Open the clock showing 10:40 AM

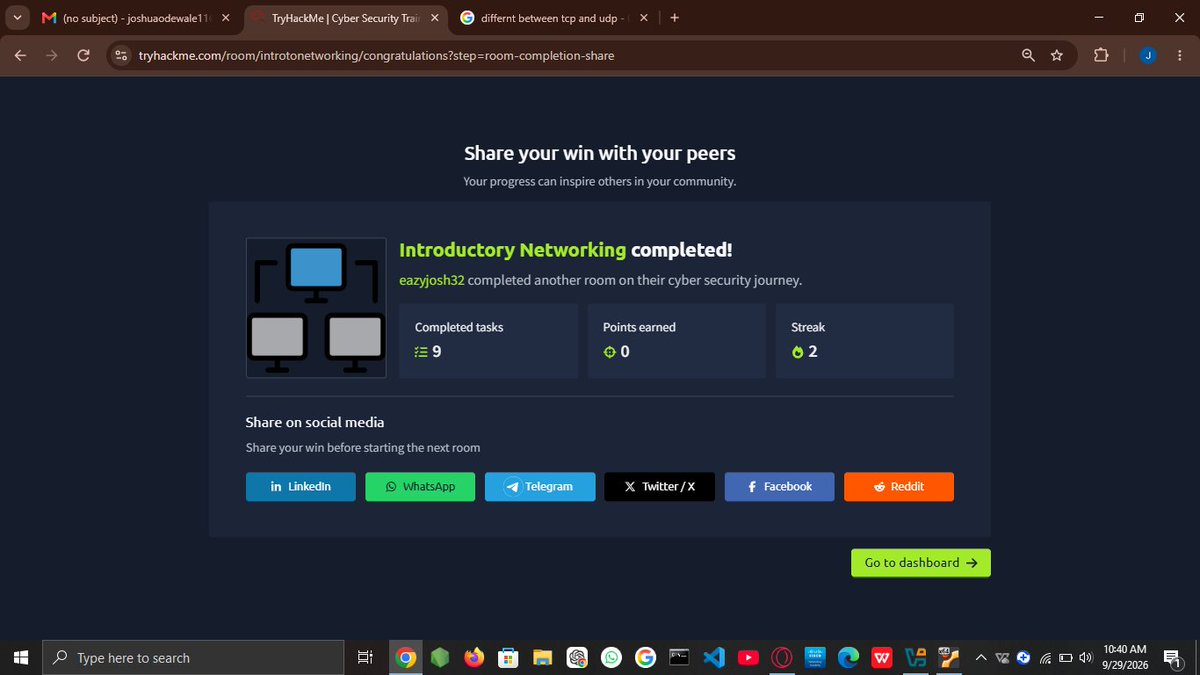(1124, 657)
